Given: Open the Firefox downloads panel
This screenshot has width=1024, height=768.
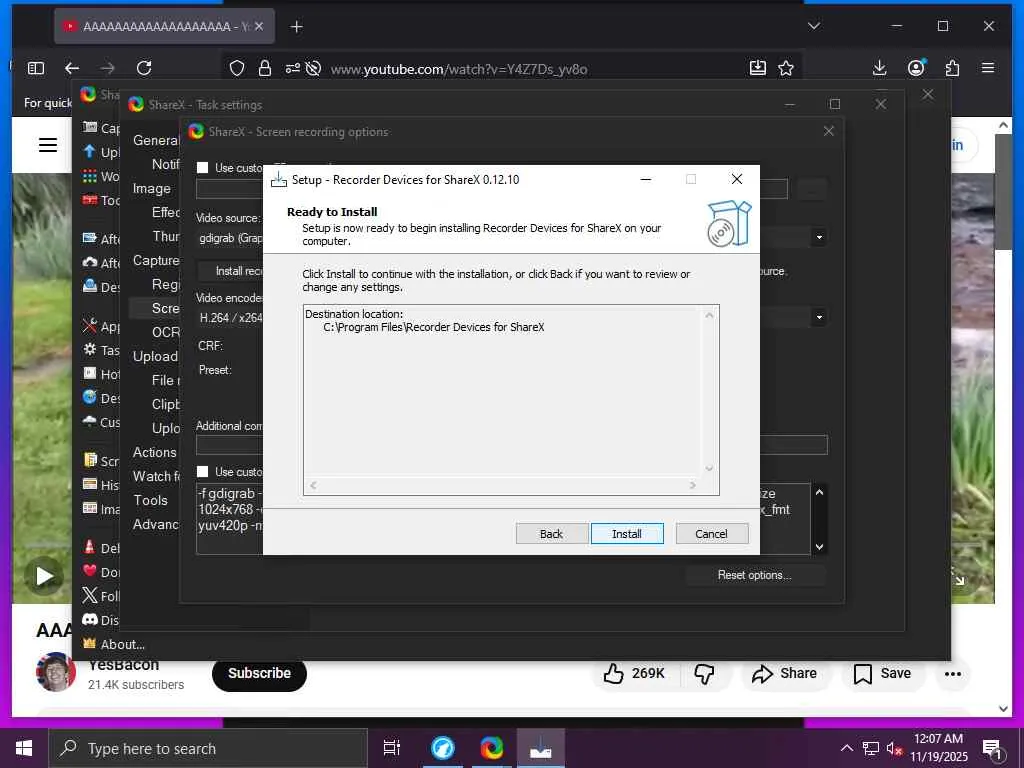Looking at the screenshot, I should click(880, 68).
